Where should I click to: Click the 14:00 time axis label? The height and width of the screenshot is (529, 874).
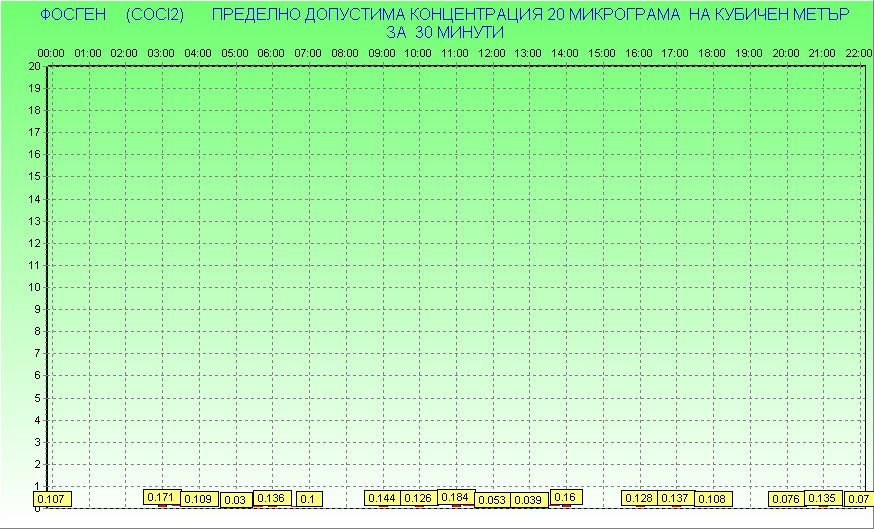pos(565,54)
